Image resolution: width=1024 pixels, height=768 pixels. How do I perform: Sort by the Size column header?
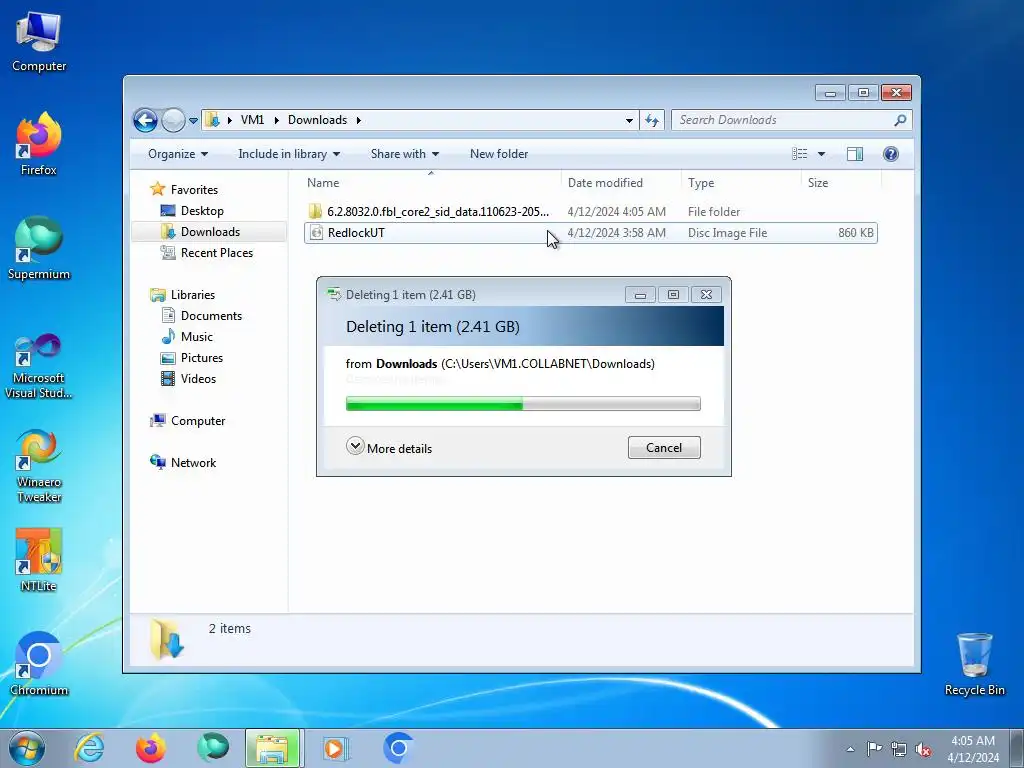[x=840, y=183]
